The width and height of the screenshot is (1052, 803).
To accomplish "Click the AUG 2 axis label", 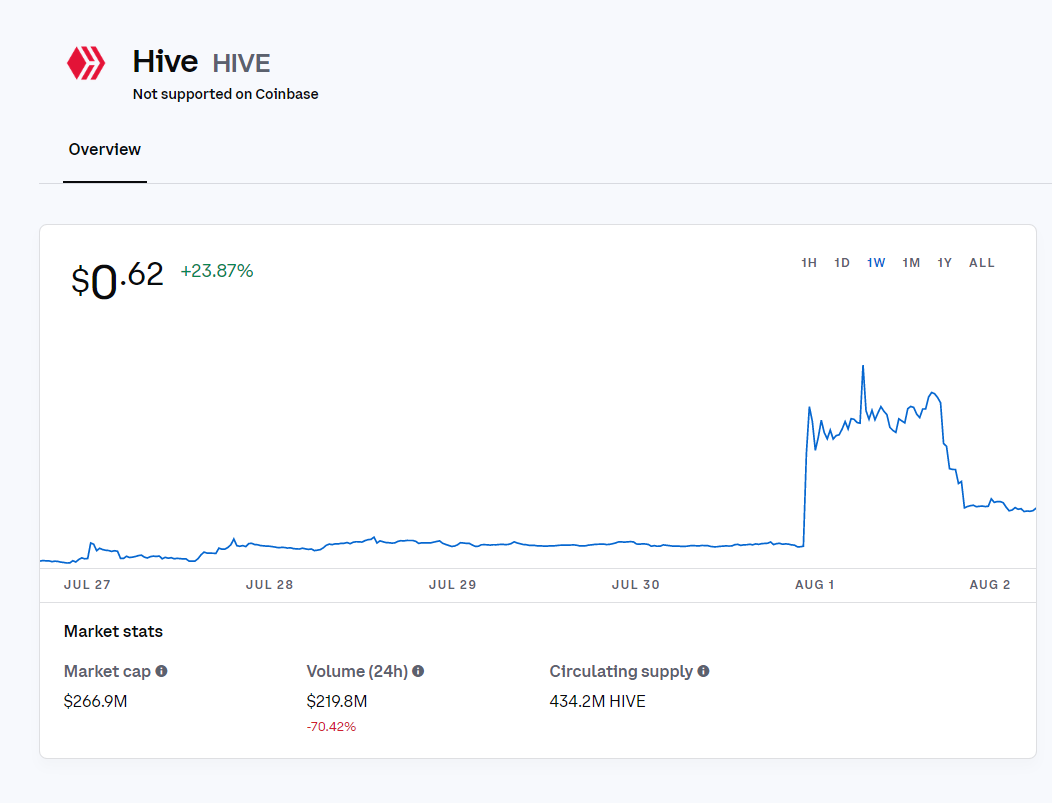I will 990,585.
